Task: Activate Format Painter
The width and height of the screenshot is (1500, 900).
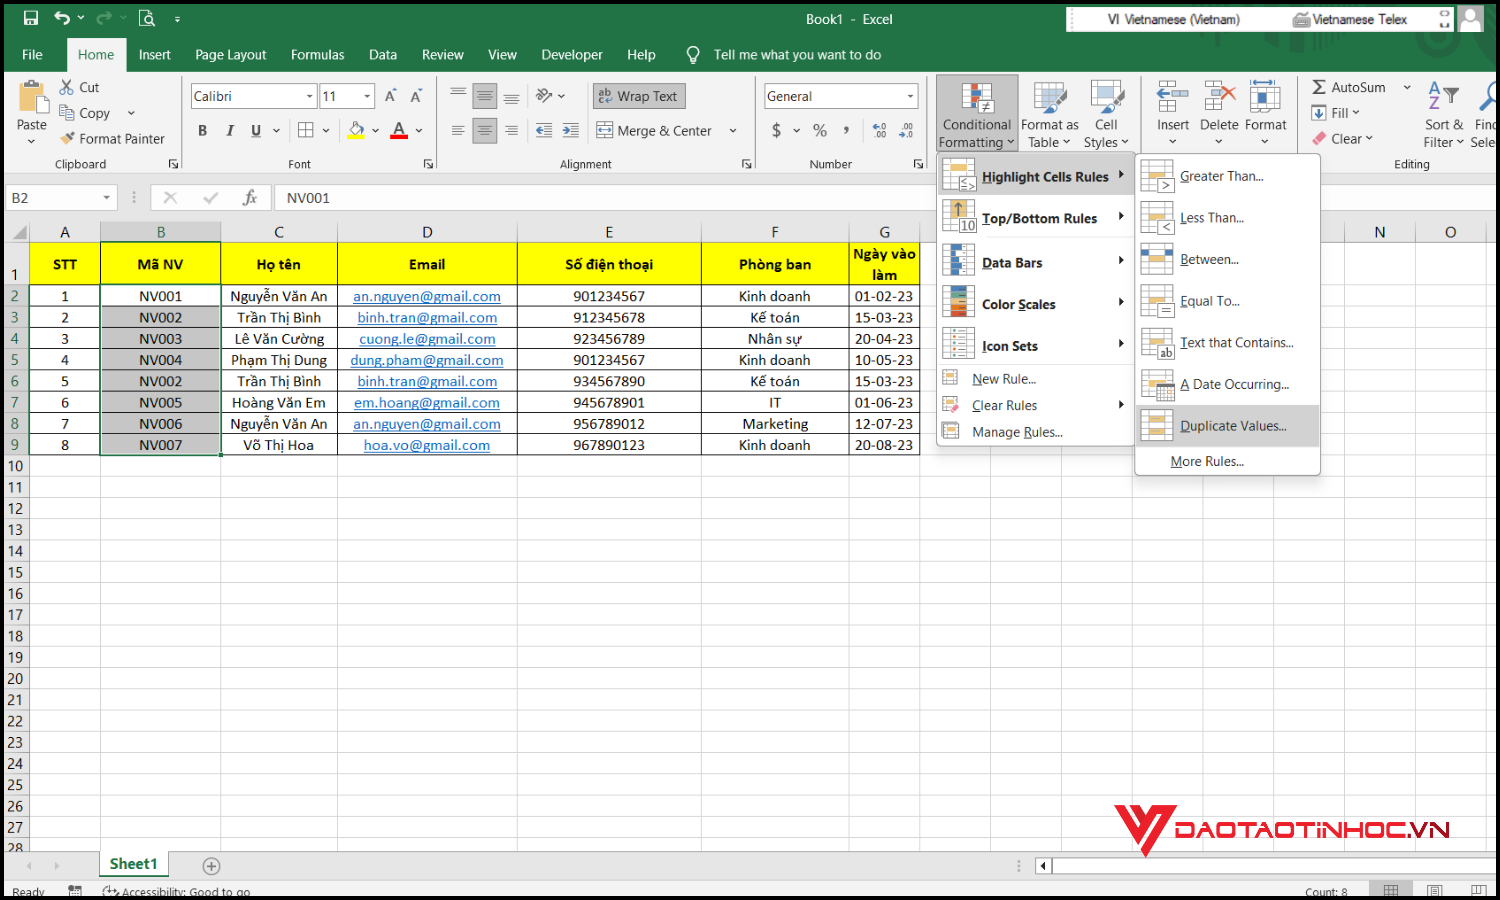Action: (112, 139)
